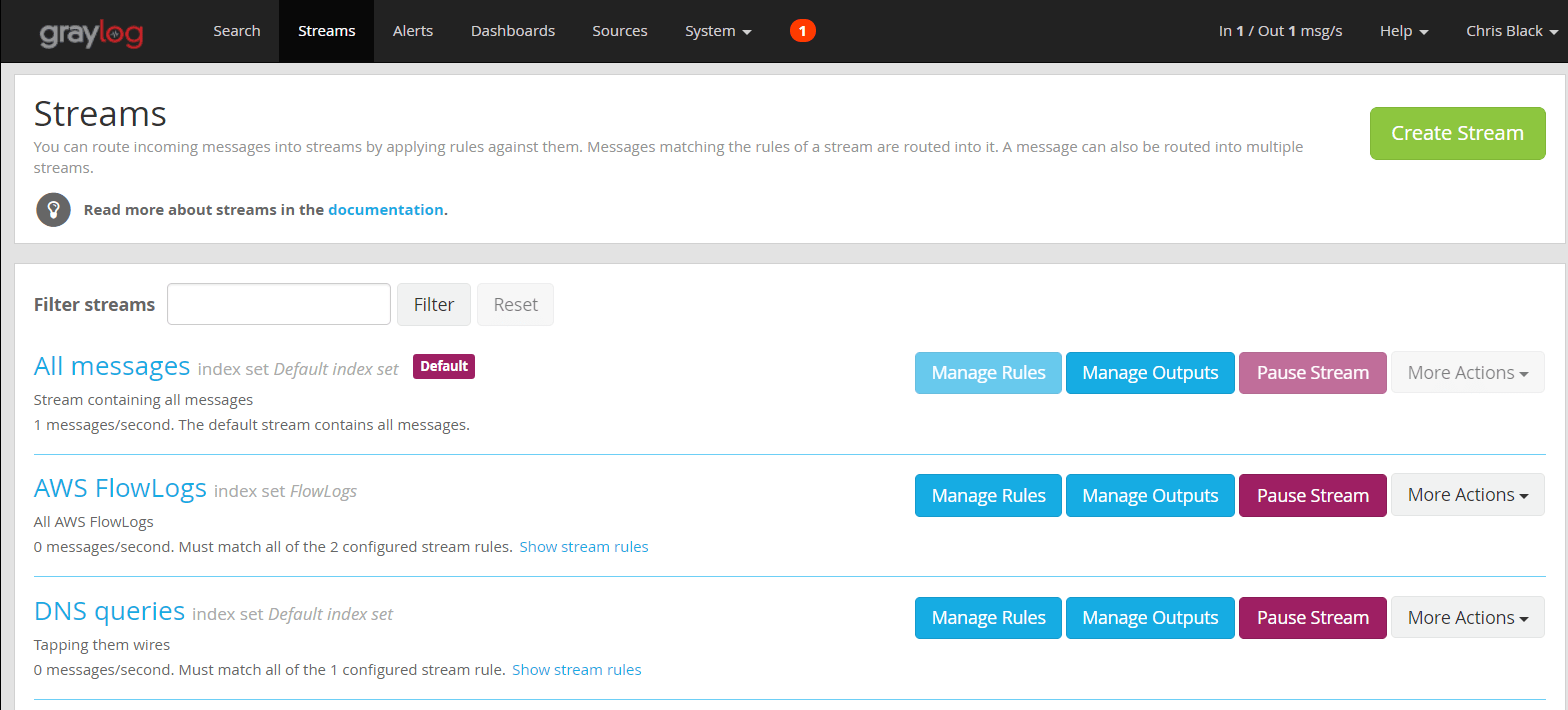Expand the Help menu
Image resolution: width=1568 pixels, height=710 pixels.
[x=1403, y=31]
